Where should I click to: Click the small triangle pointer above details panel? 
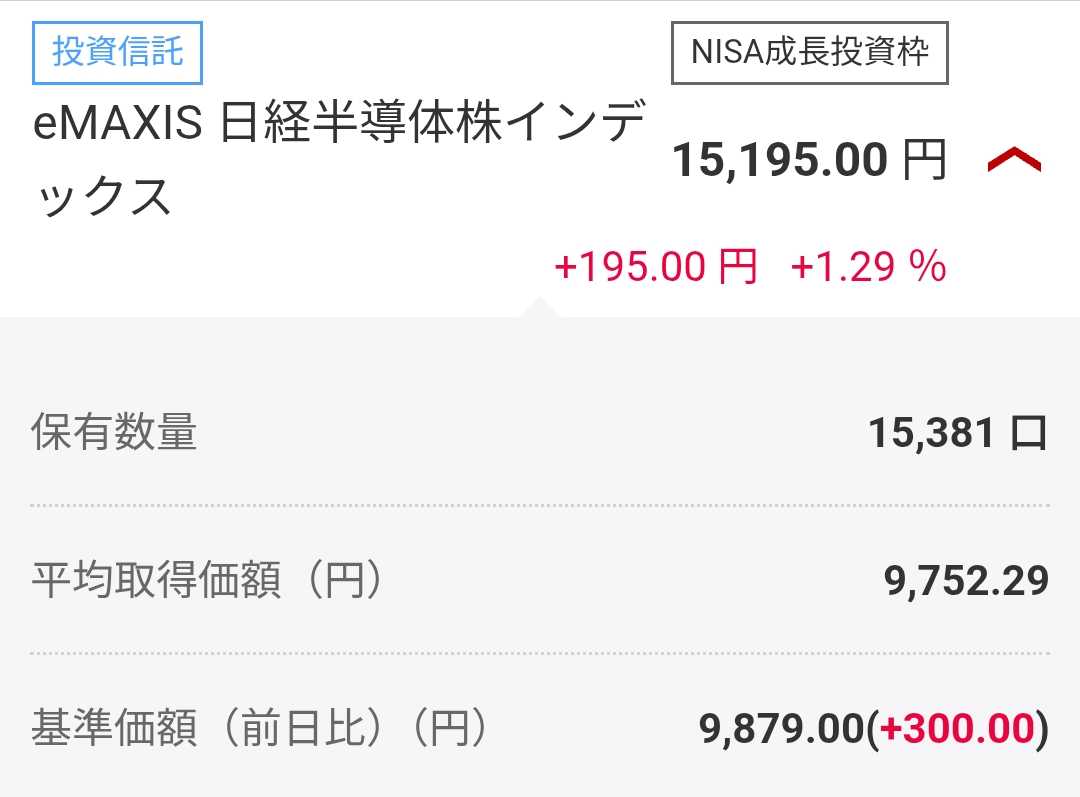click(538, 306)
